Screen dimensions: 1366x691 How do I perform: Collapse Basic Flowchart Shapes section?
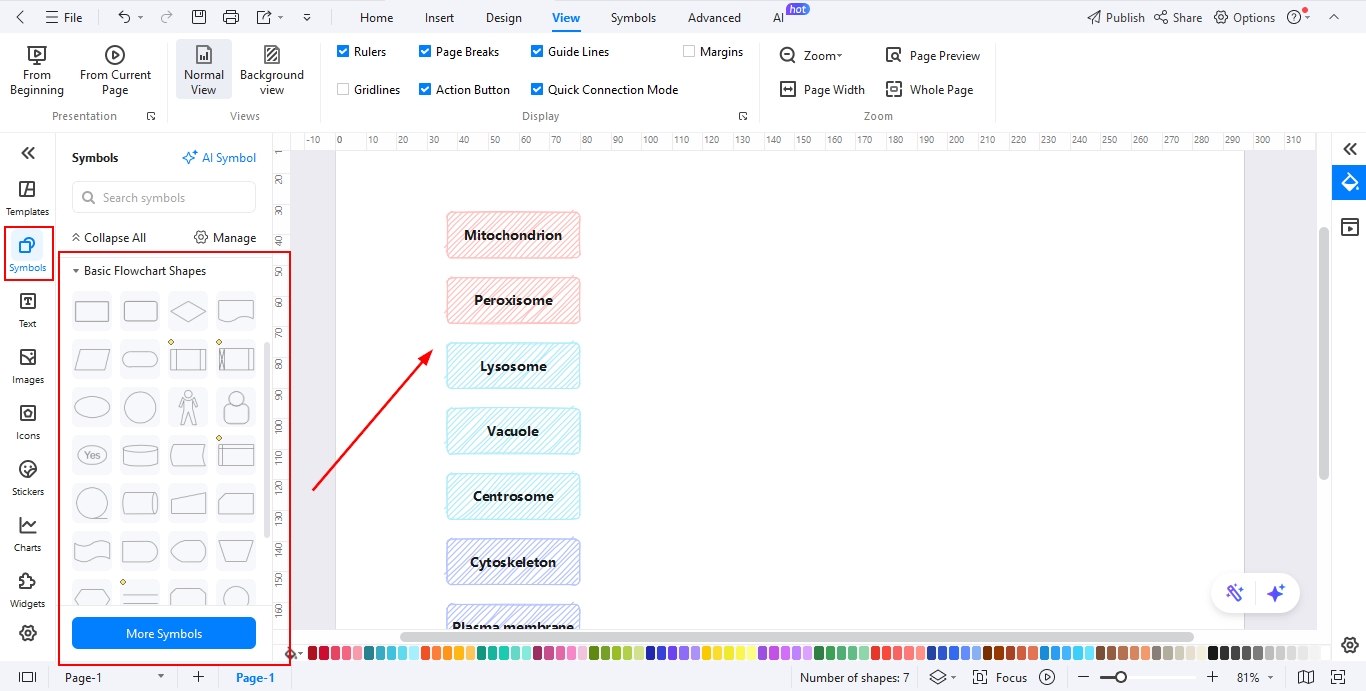(76, 271)
